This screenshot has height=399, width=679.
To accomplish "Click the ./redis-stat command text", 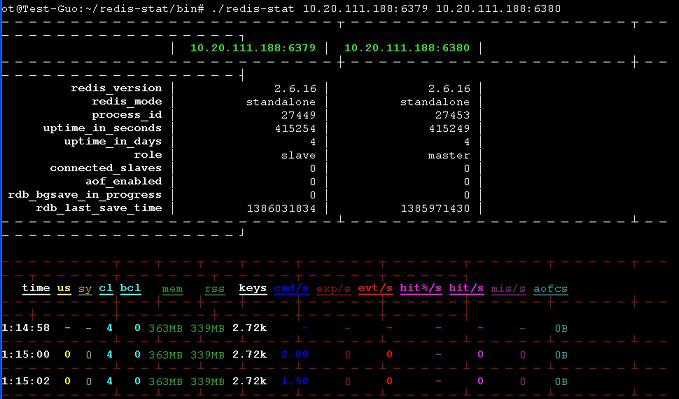I will tap(252, 9).
